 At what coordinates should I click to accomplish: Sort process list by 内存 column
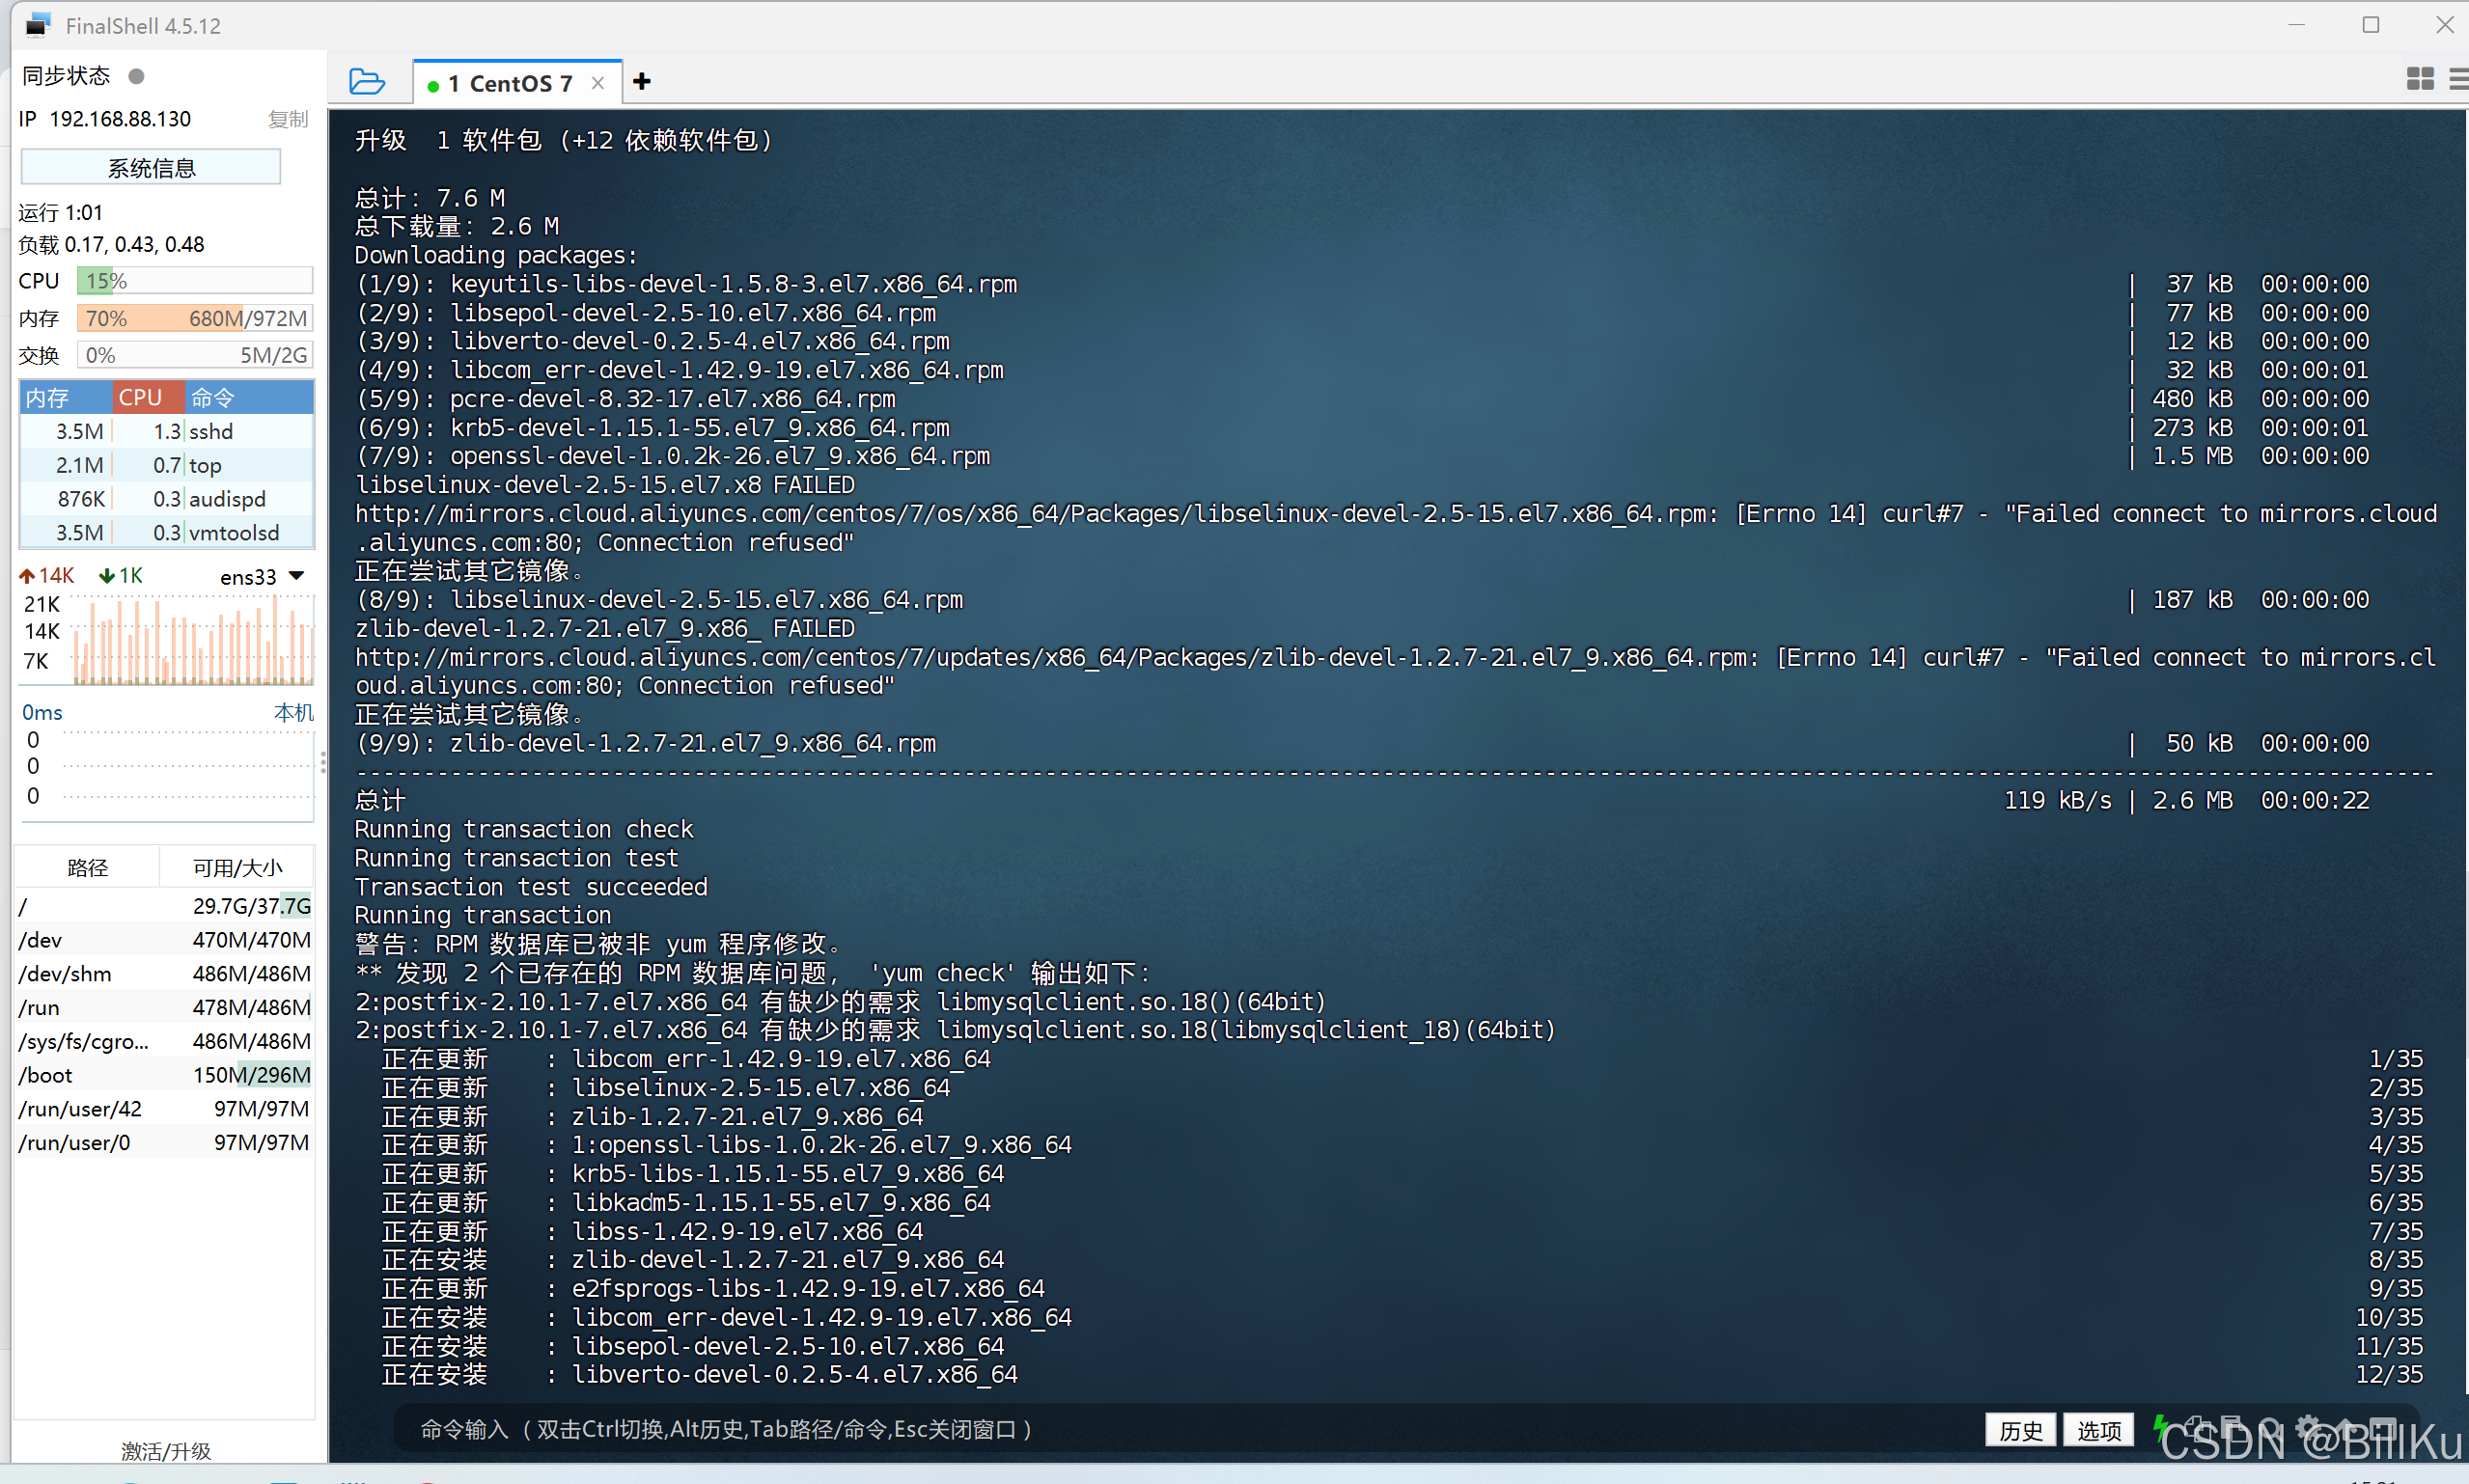[x=66, y=397]
